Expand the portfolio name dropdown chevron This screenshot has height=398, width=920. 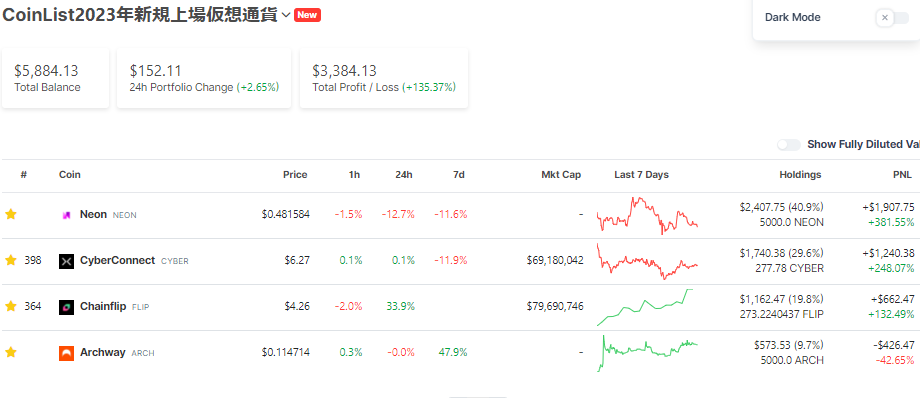click(x=286, y=15)
